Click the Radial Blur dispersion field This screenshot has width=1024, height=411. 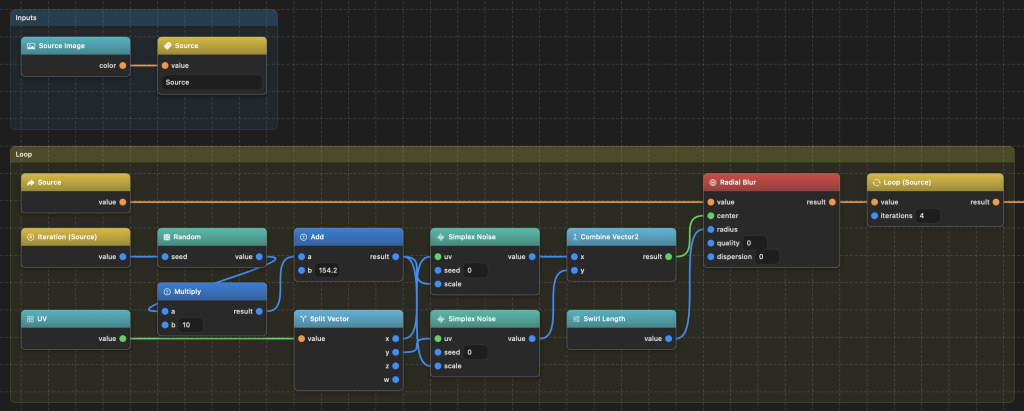coord(767,257)
